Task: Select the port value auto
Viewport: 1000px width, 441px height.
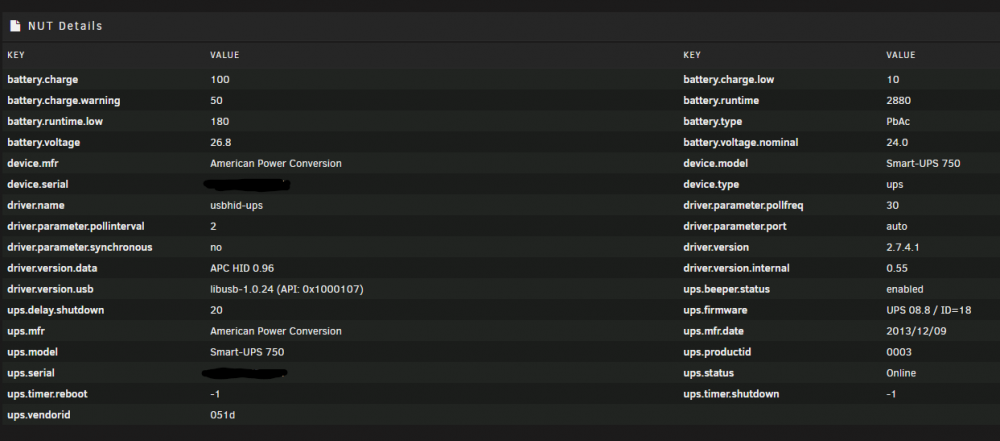Action: 897,227
